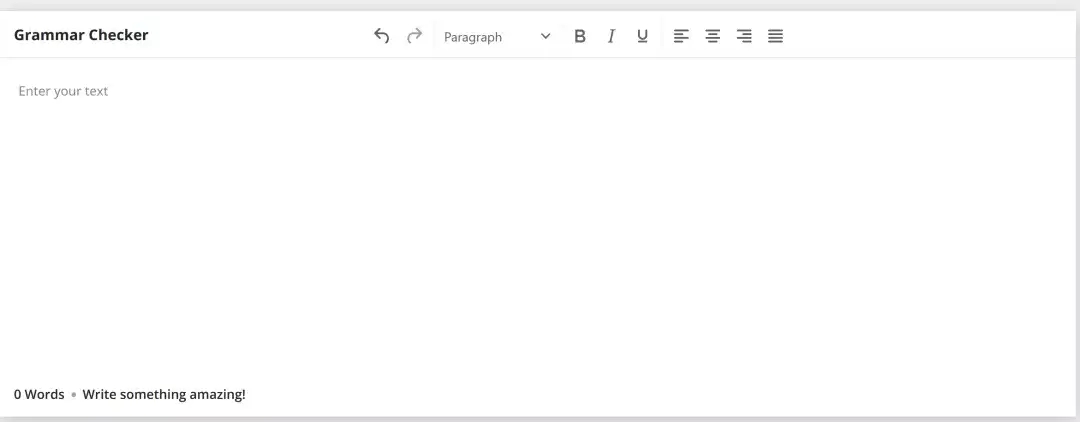Viewport: 1080px width, 422px height.
Task: Click the '0 Words' counter
Action: [x=39, y=394]
